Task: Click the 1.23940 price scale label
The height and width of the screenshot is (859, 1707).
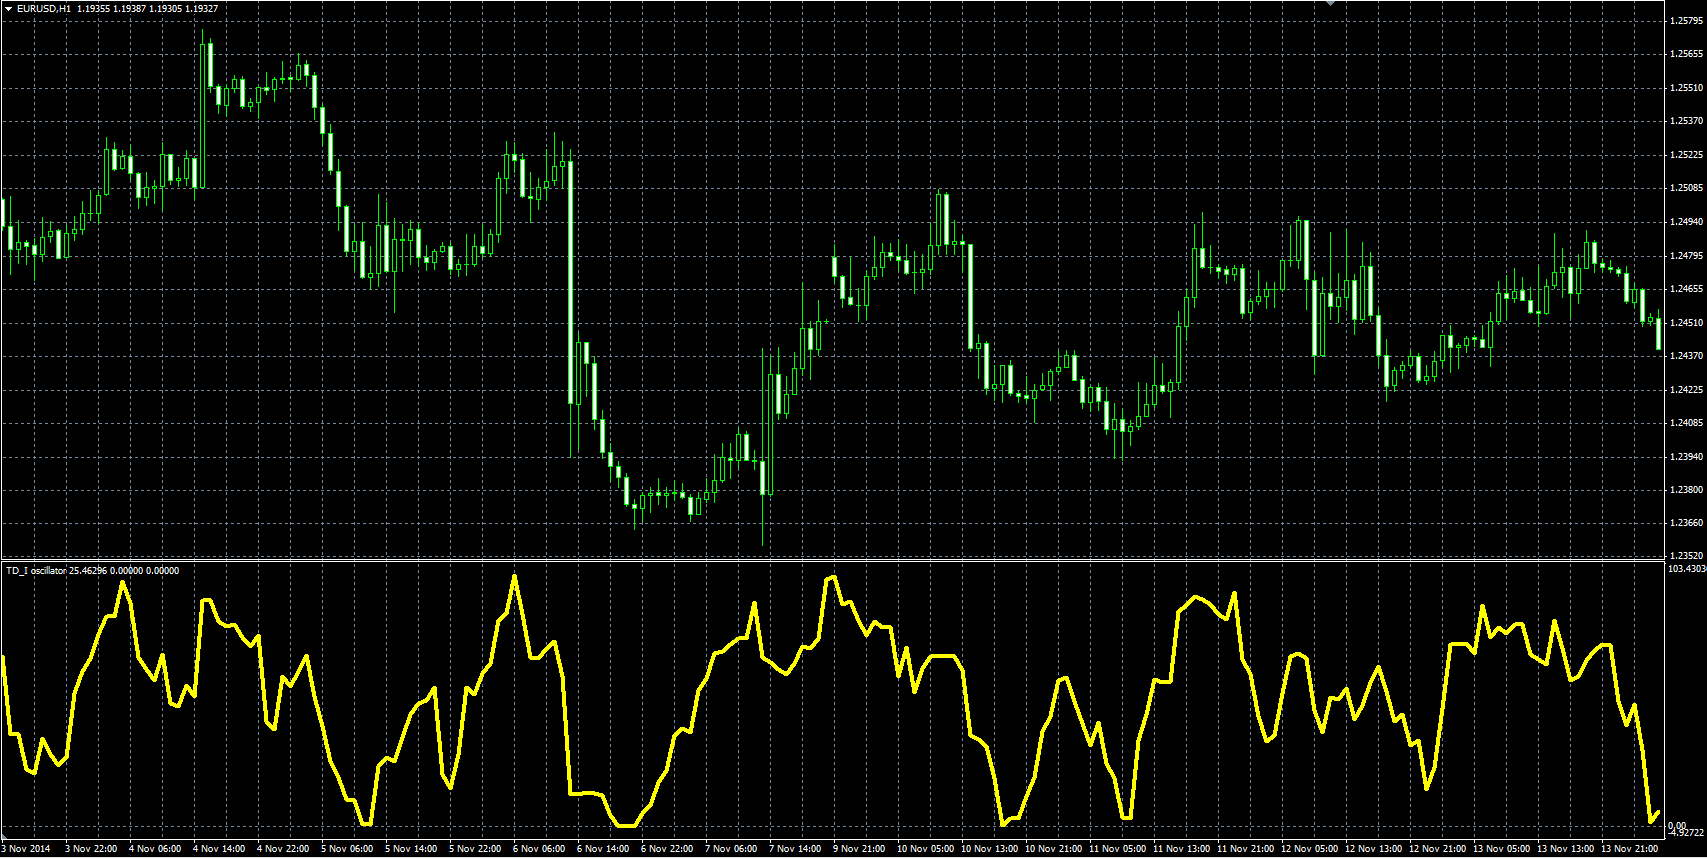Action: (1686, 456)
